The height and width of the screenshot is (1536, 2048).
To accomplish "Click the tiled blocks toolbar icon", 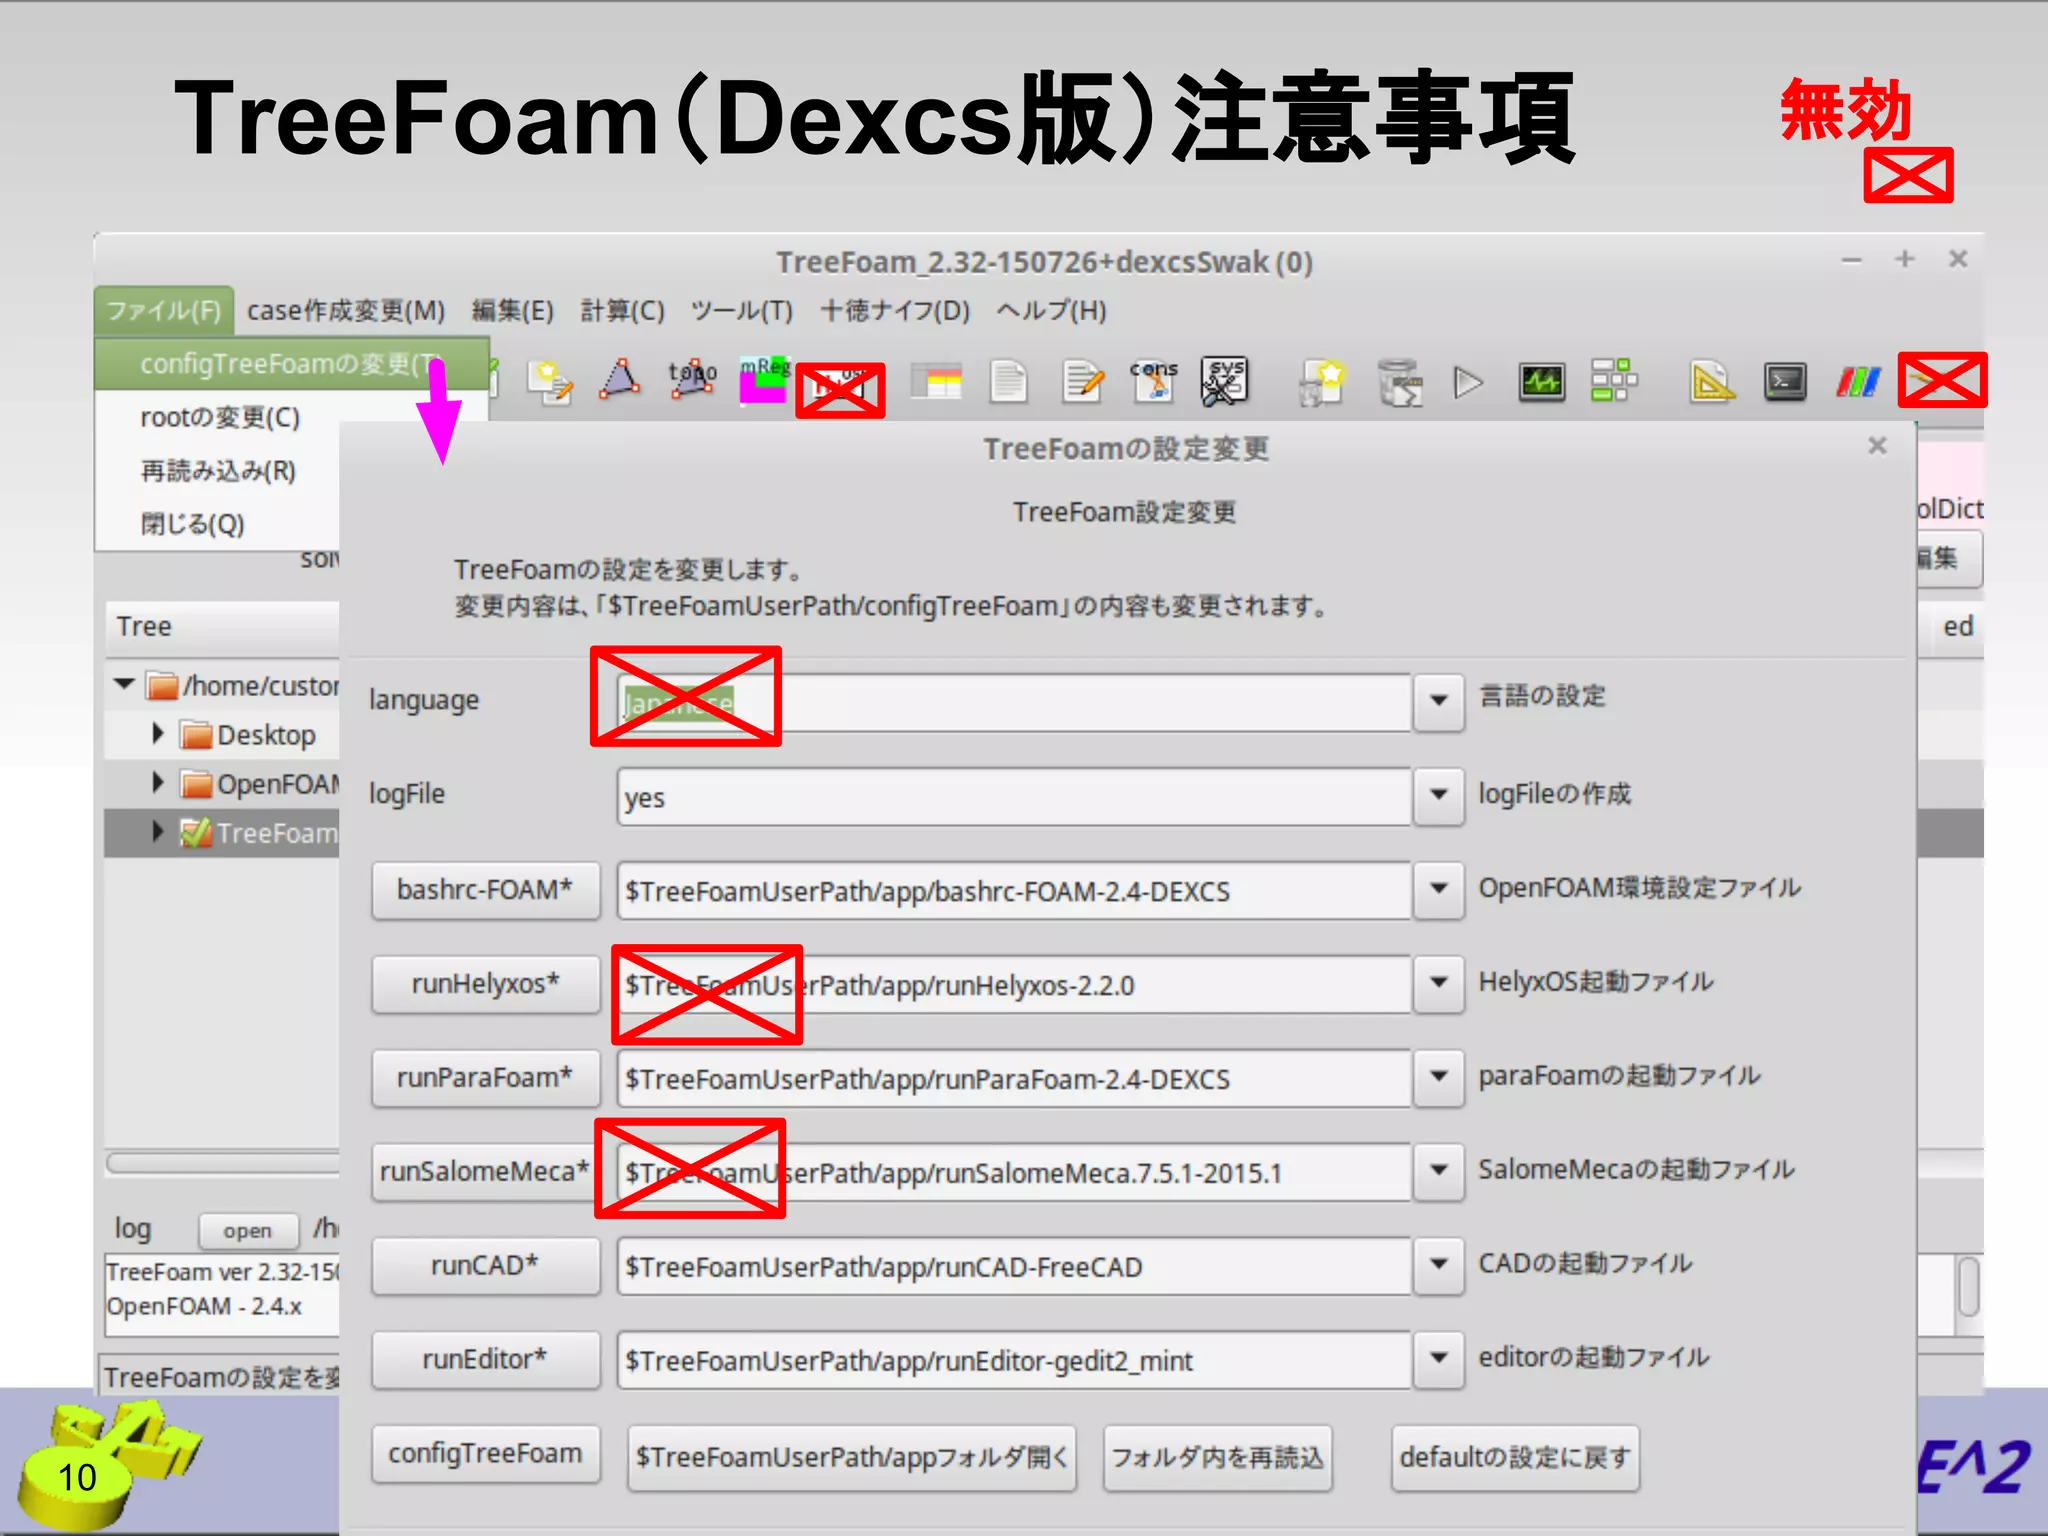I will pyautogui.click(x=1613, y=381).
